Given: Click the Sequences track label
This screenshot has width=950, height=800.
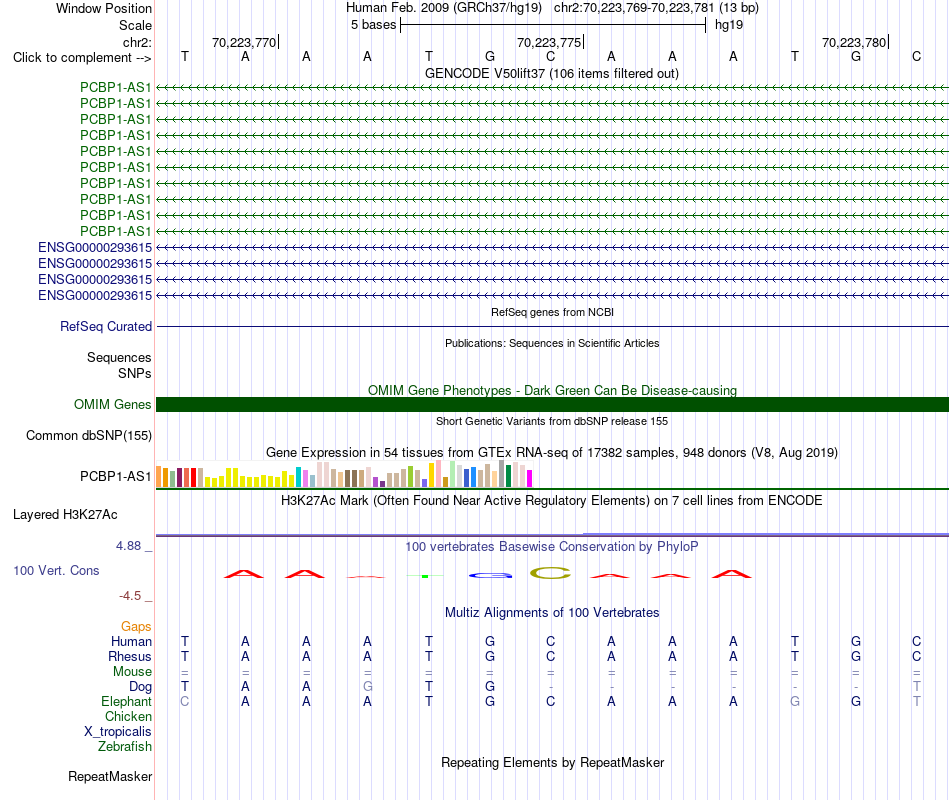Looking at the screenshot, I should point(119,358).
